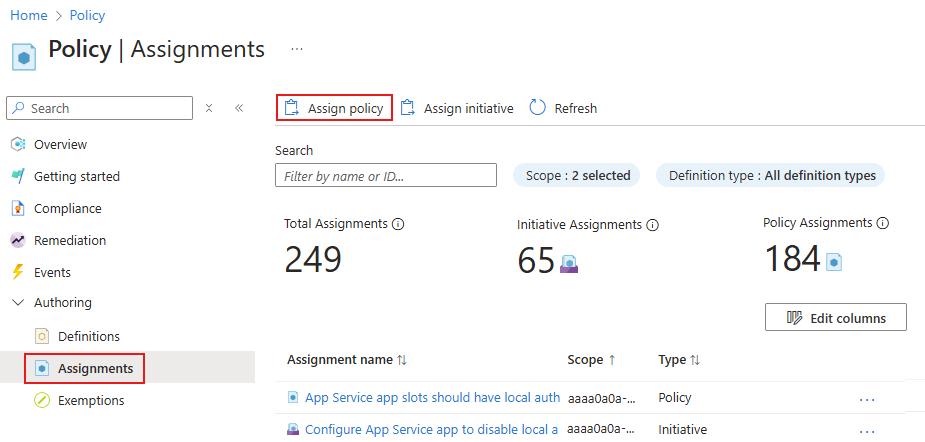925x442 pixels.
Task: Click the Filter by name or ID field
Action: (x=386, y=176)
